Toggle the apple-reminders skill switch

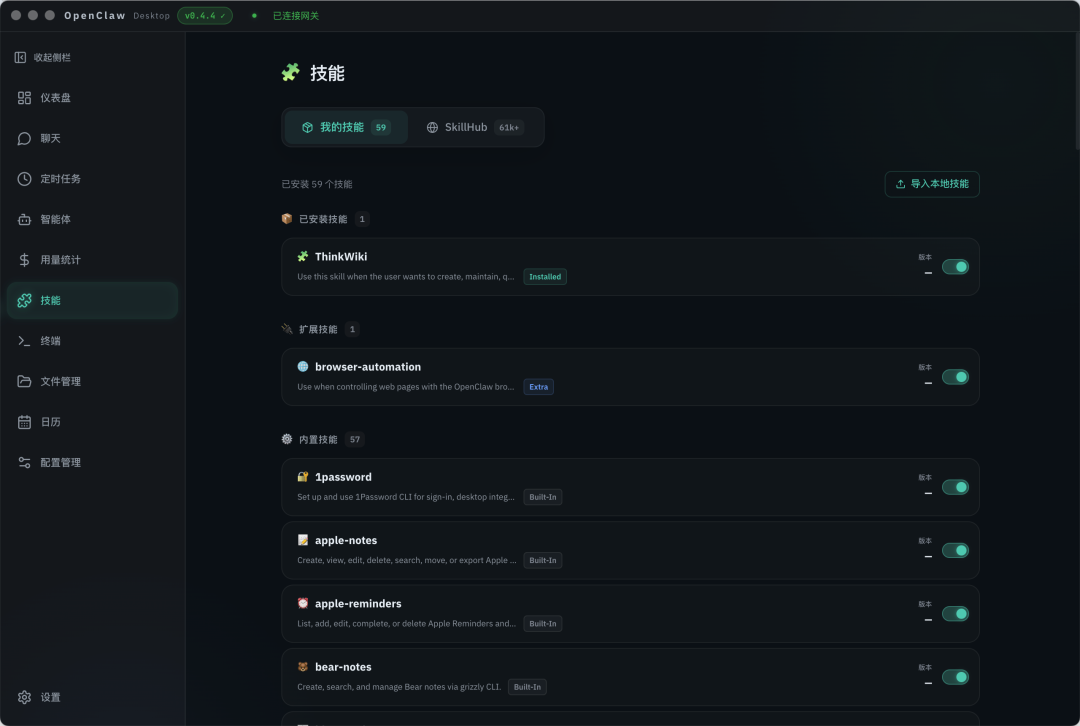955,614
